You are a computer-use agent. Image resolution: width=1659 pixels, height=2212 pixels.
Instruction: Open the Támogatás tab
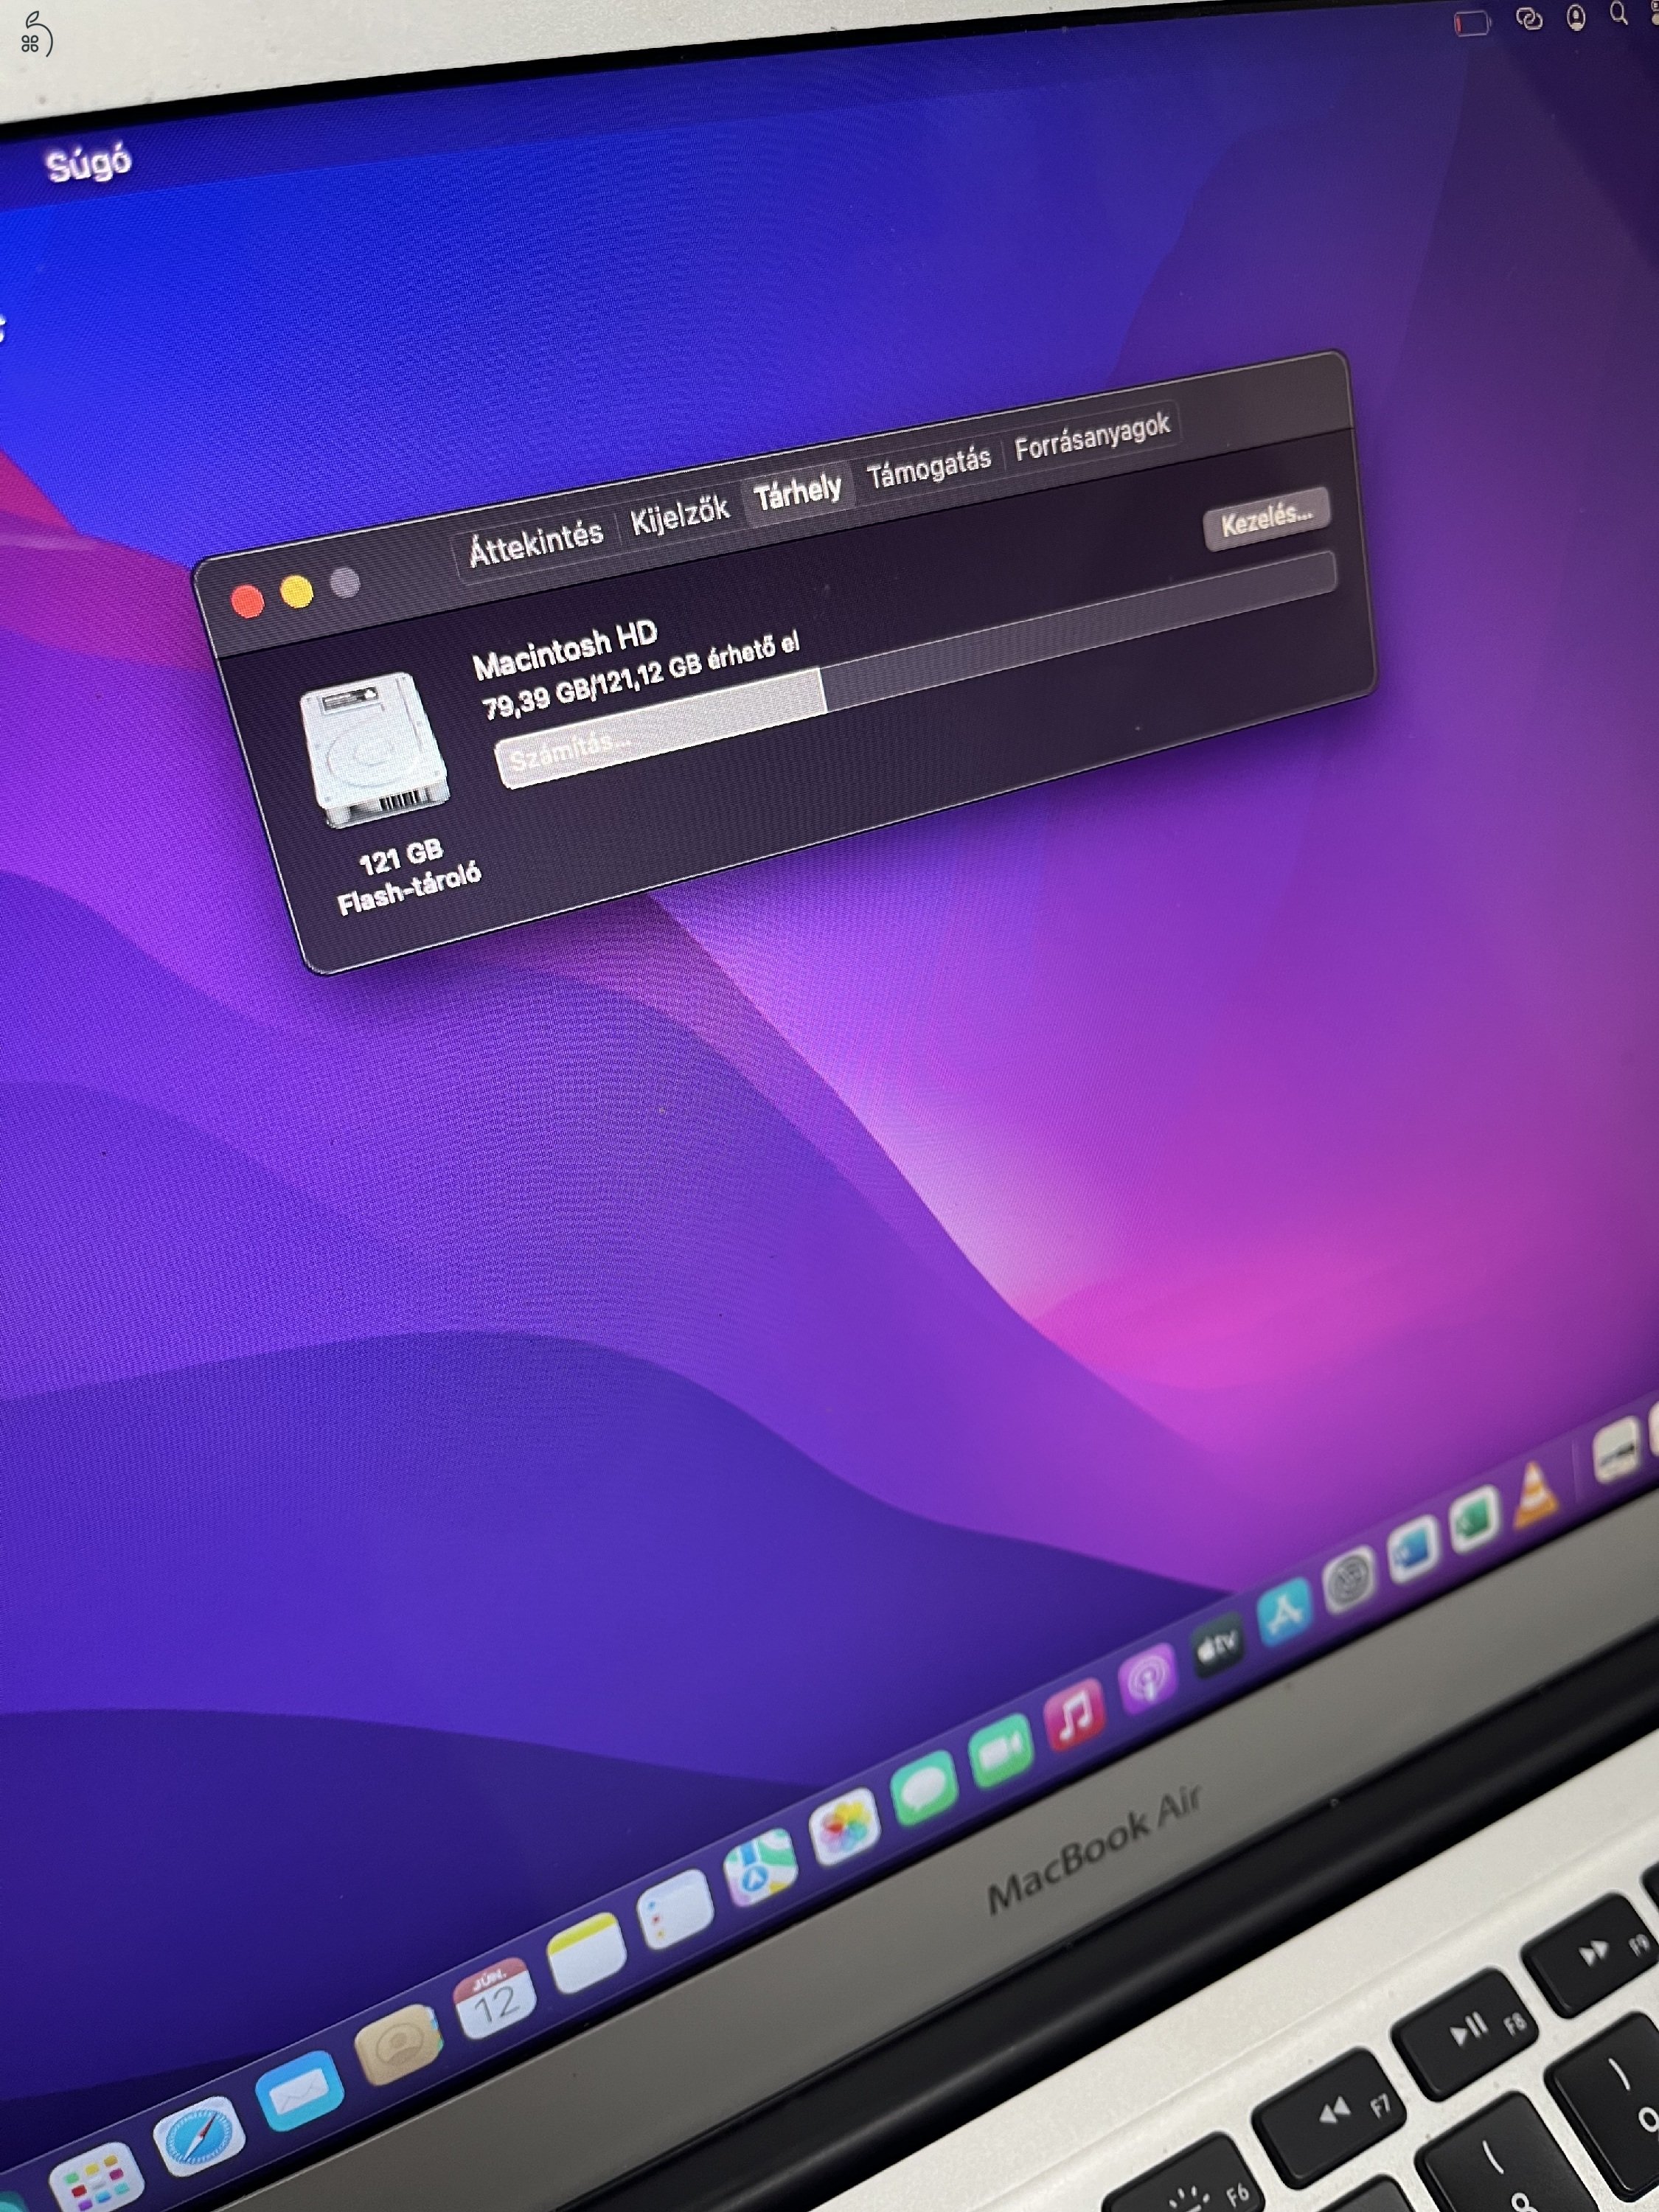pyautogui.click(x=929, y=467)
